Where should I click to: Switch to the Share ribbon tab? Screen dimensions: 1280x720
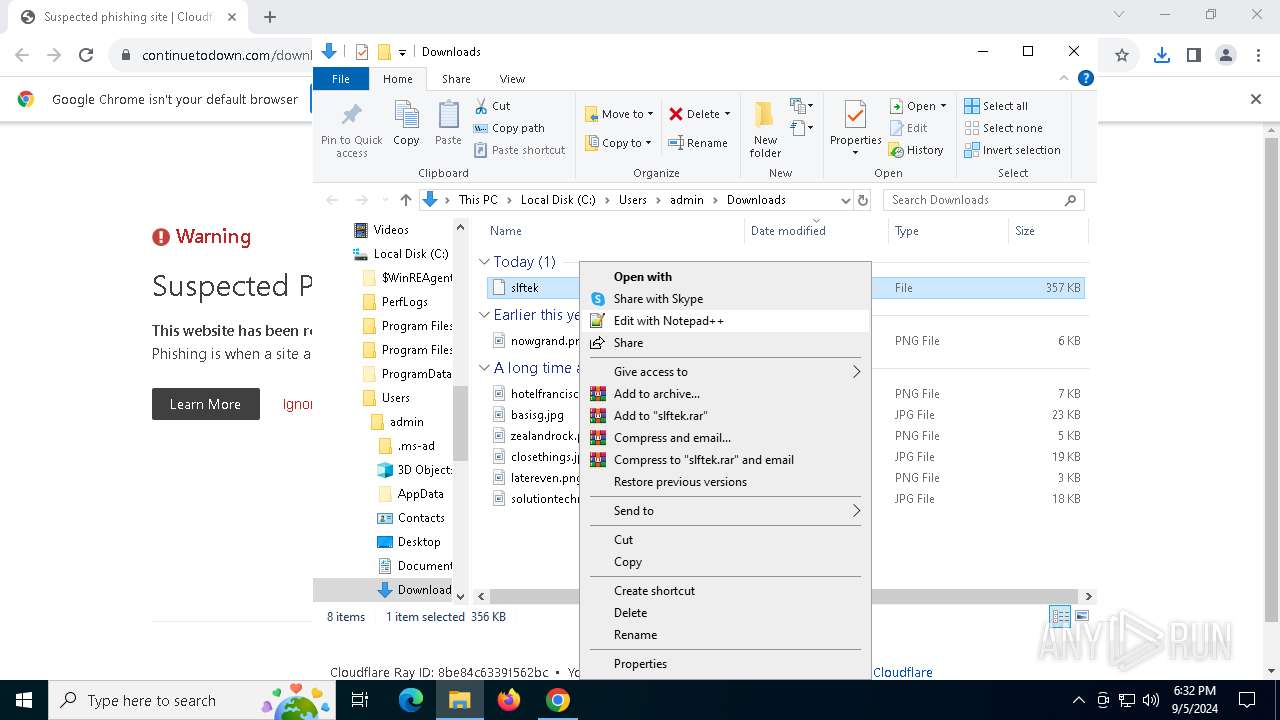click(456, 79)
